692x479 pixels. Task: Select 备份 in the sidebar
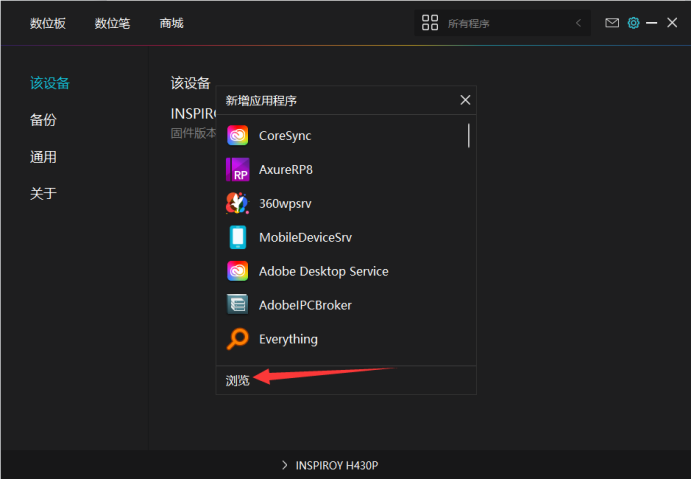click(x=43, y=120)
